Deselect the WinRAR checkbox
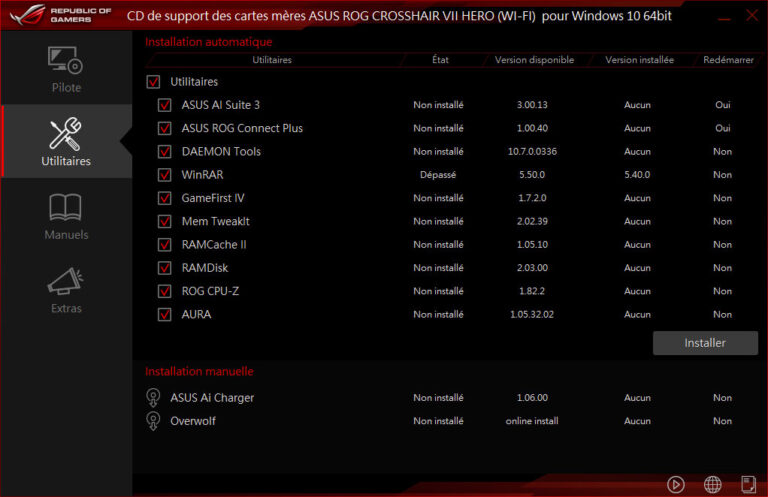The image size is (768, 497). (165, 175)
